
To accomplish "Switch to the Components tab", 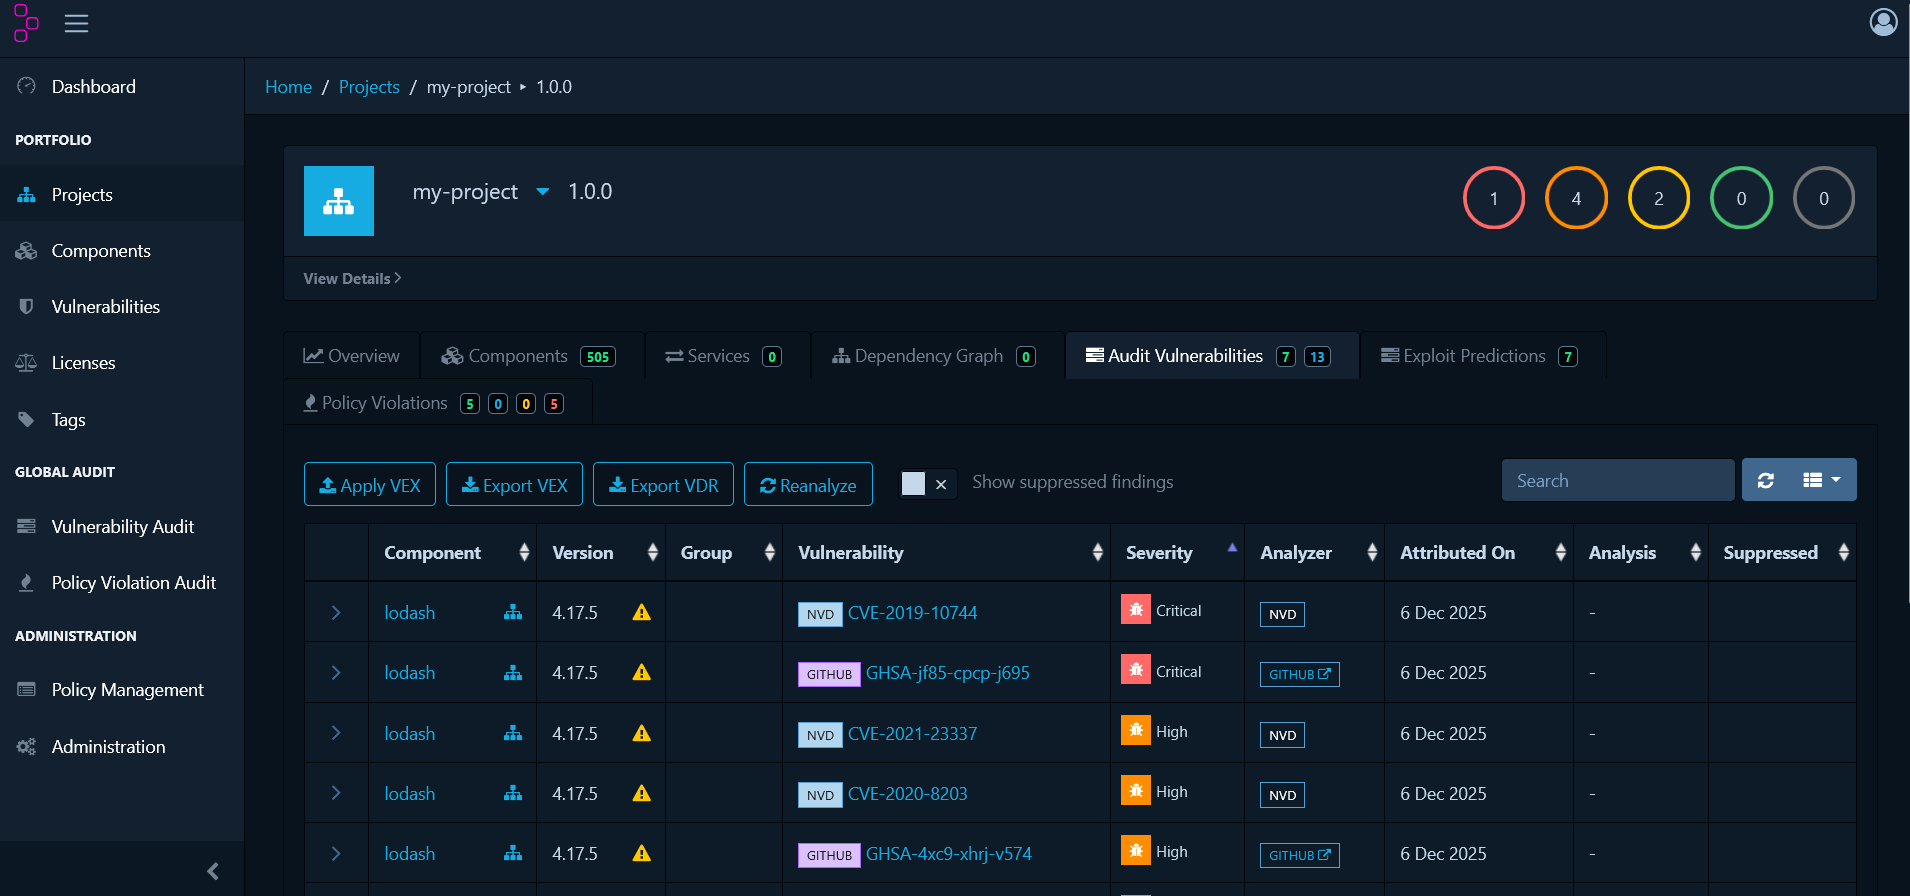I will [x=531, y=356].
